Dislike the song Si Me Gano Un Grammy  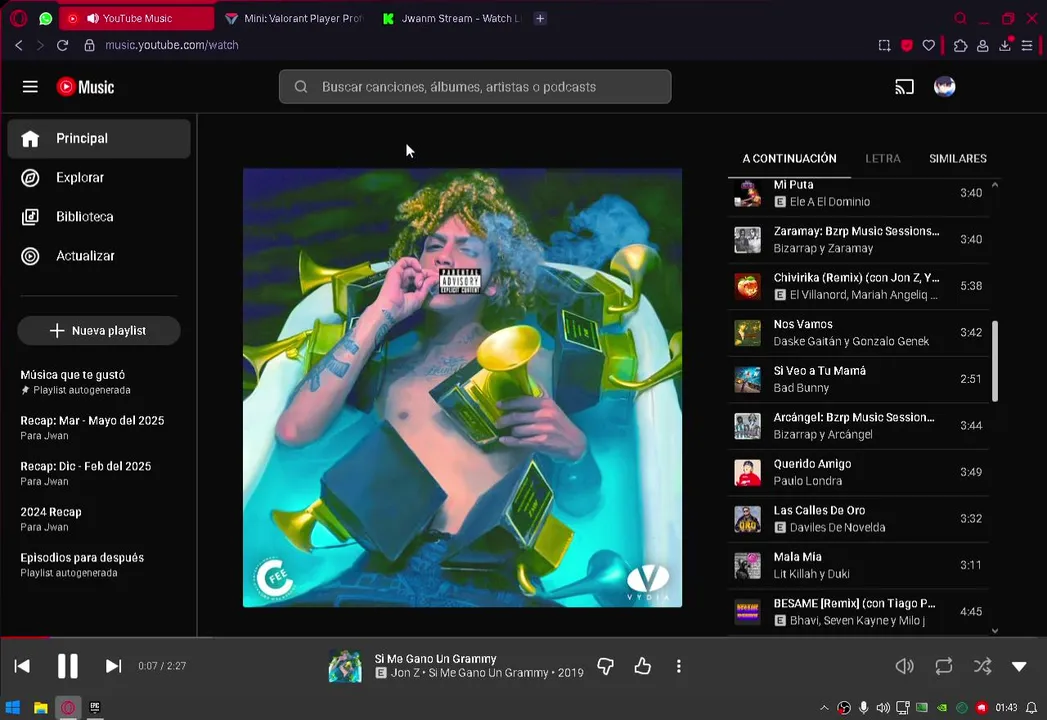coord(606,666)
